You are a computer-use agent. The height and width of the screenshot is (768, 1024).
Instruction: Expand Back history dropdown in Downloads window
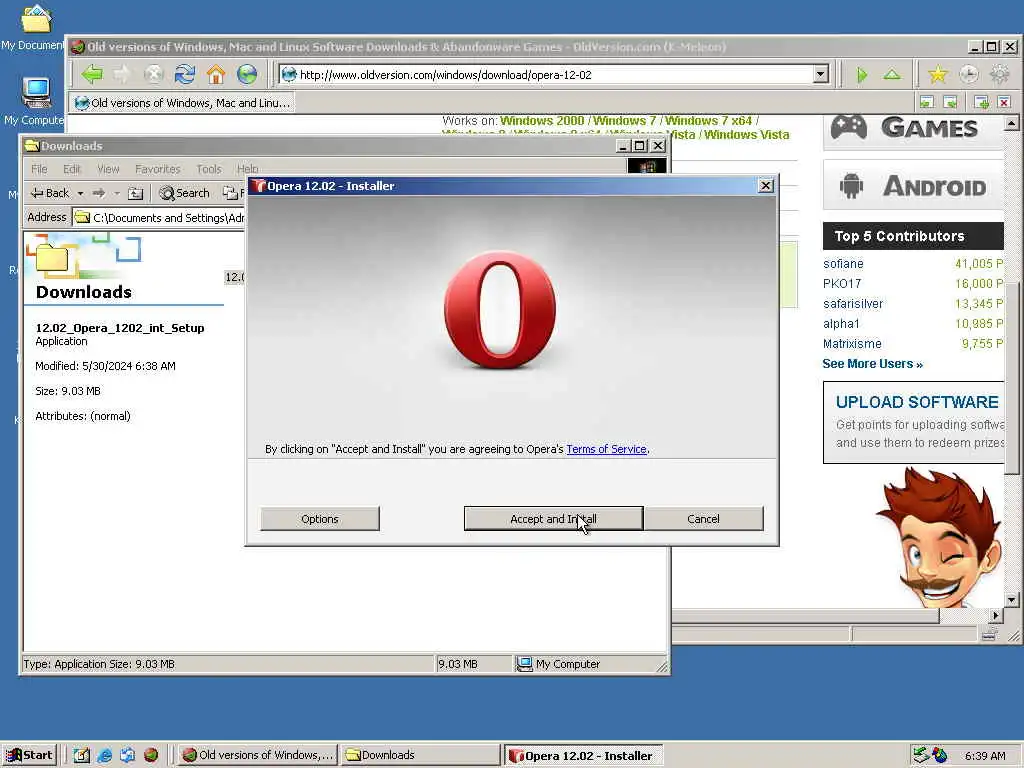click(x=80, y=193)
